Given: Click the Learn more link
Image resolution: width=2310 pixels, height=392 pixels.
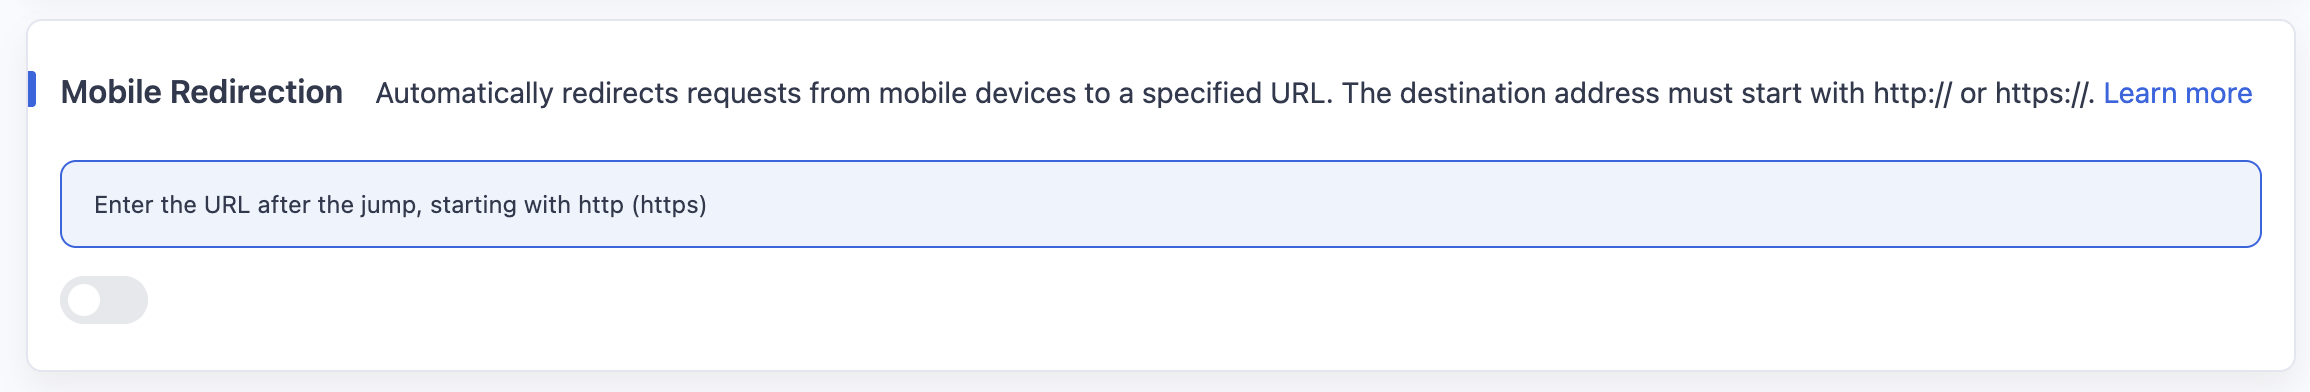Looking at the screenshot, I should [2178, 93].
